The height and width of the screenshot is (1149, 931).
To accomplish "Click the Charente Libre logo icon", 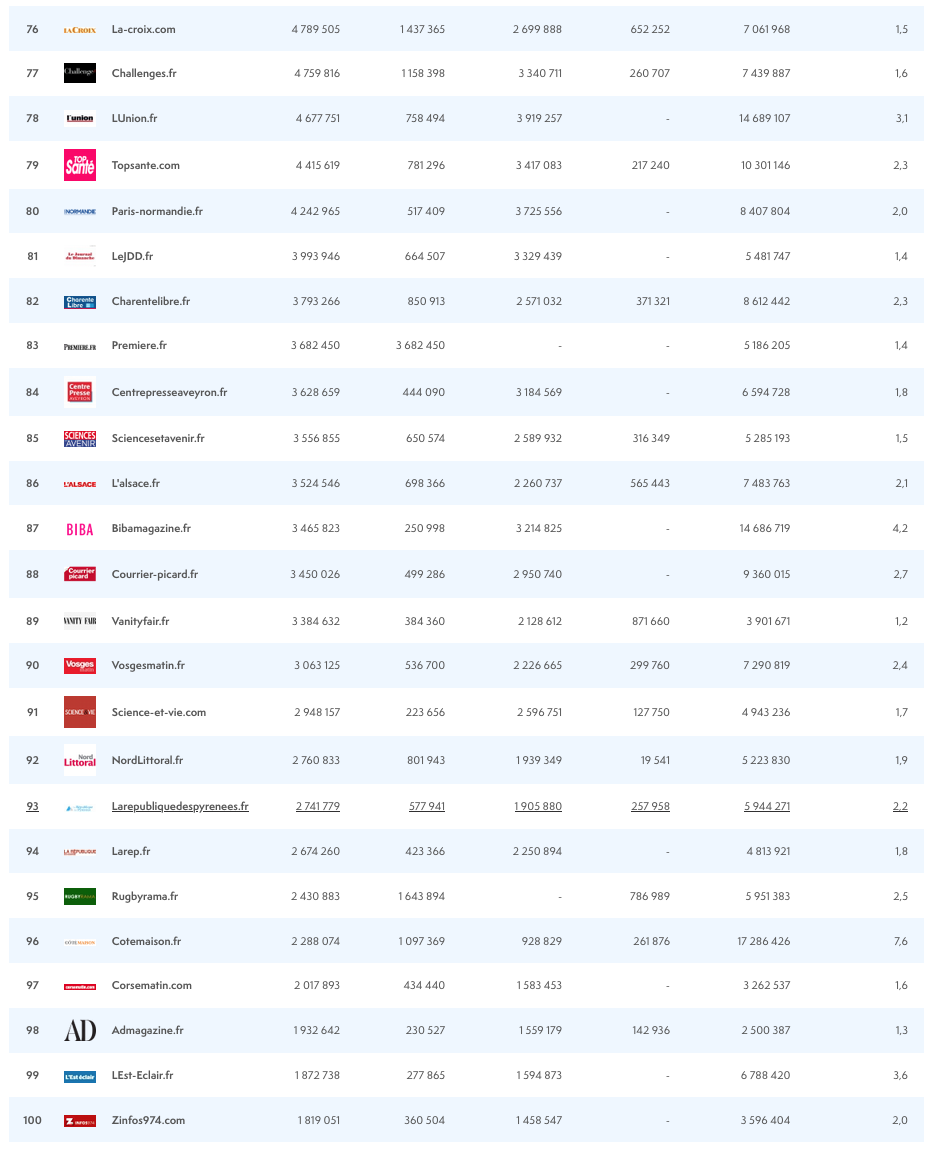I will pos(80,302).
